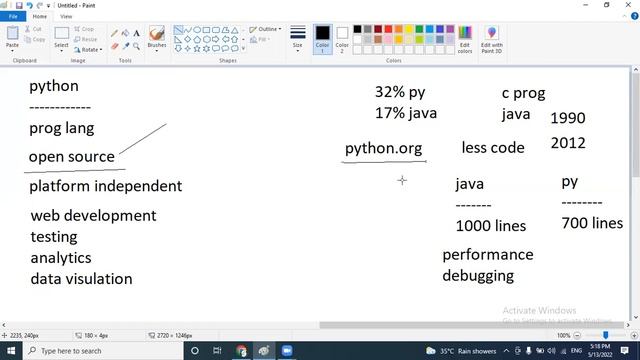This screenshot has height=360, width=640.
Task: Pick the green color swatch
Action: pyautogui.click(x=419, y=29)
